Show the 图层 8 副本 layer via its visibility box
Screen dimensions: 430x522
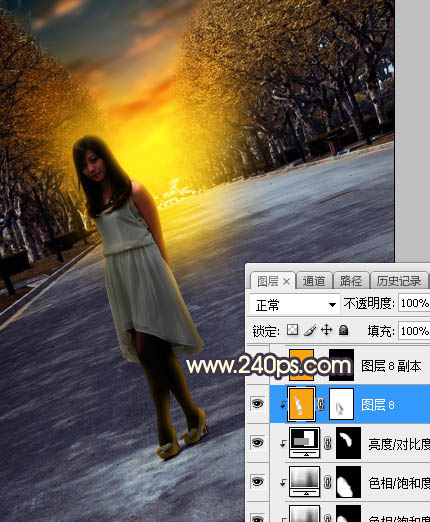[x=257, y=365]
